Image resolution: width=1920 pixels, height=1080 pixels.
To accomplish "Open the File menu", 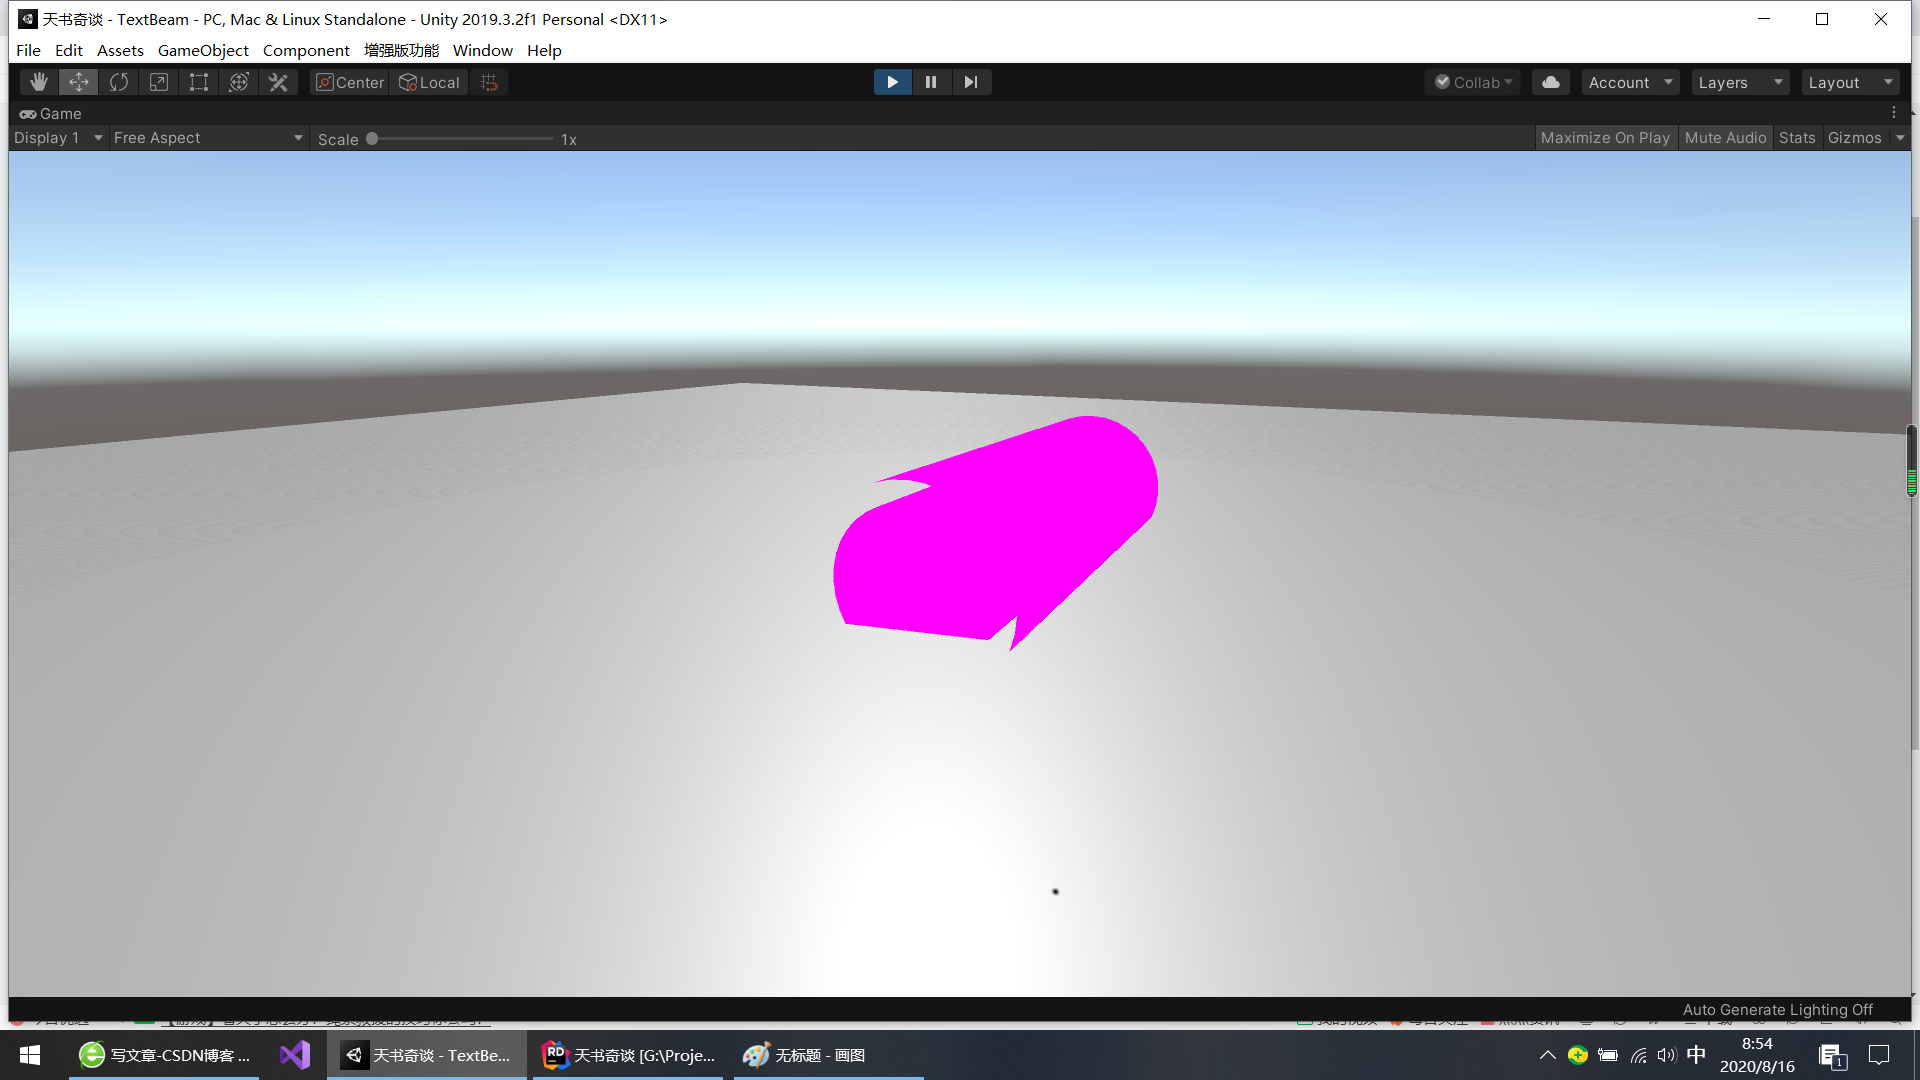I will click(x=28, y=50).
